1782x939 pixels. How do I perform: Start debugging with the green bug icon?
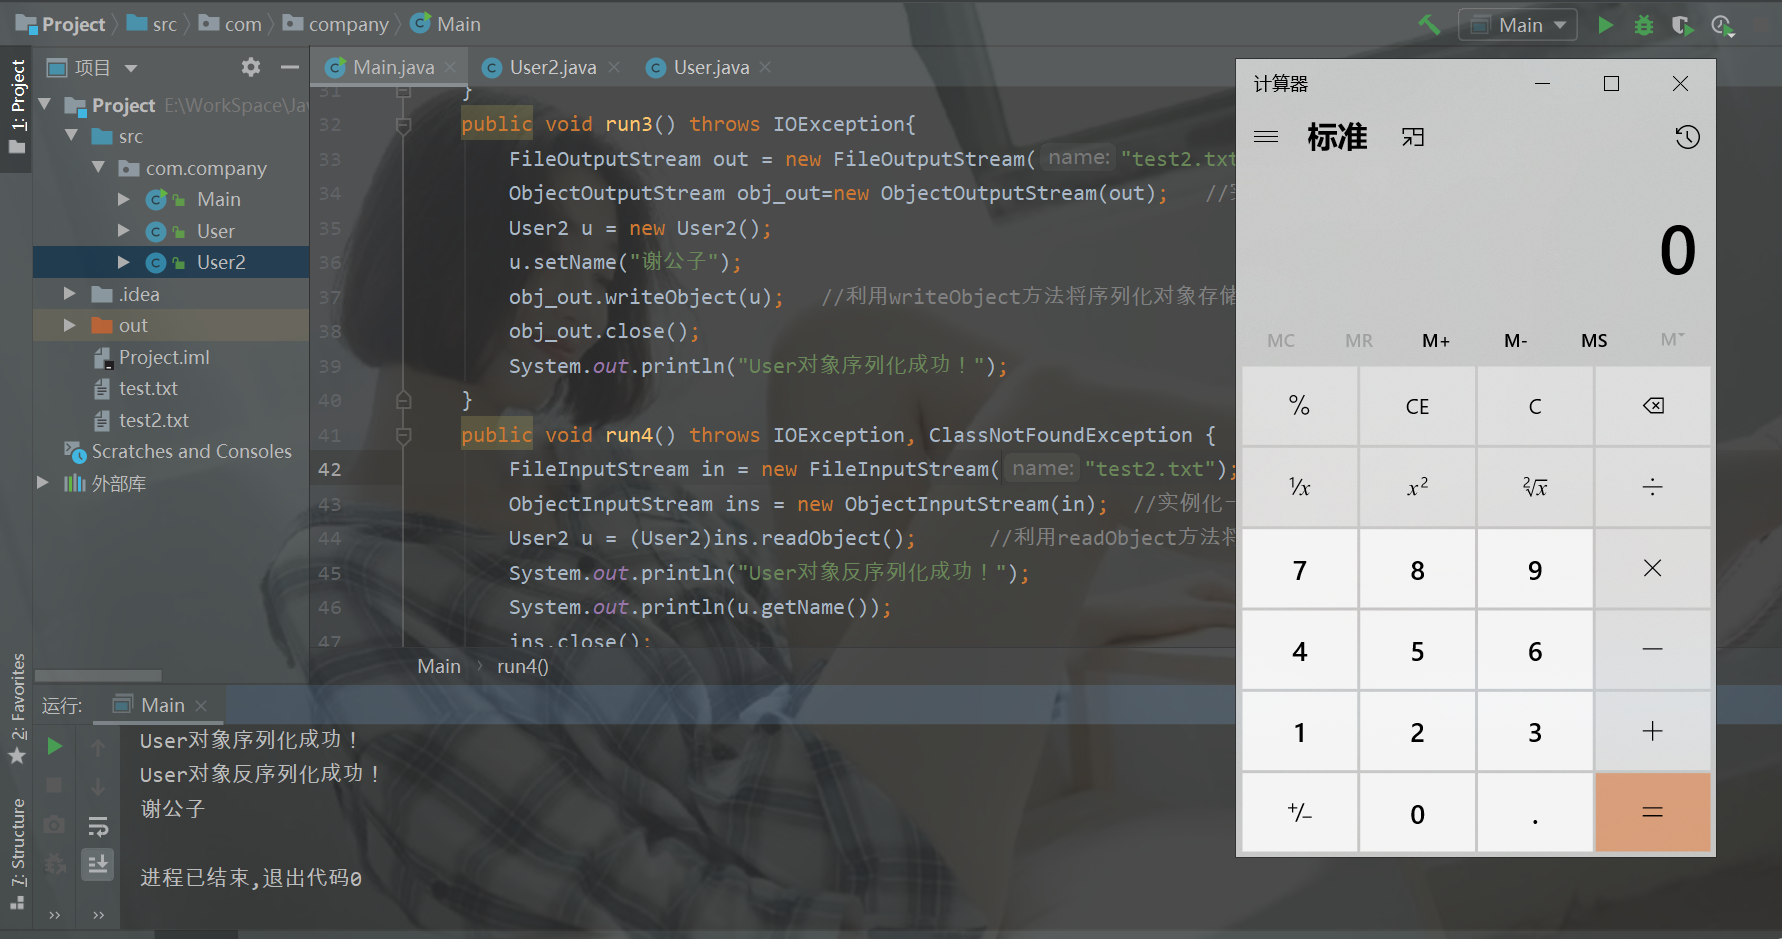1643,25
